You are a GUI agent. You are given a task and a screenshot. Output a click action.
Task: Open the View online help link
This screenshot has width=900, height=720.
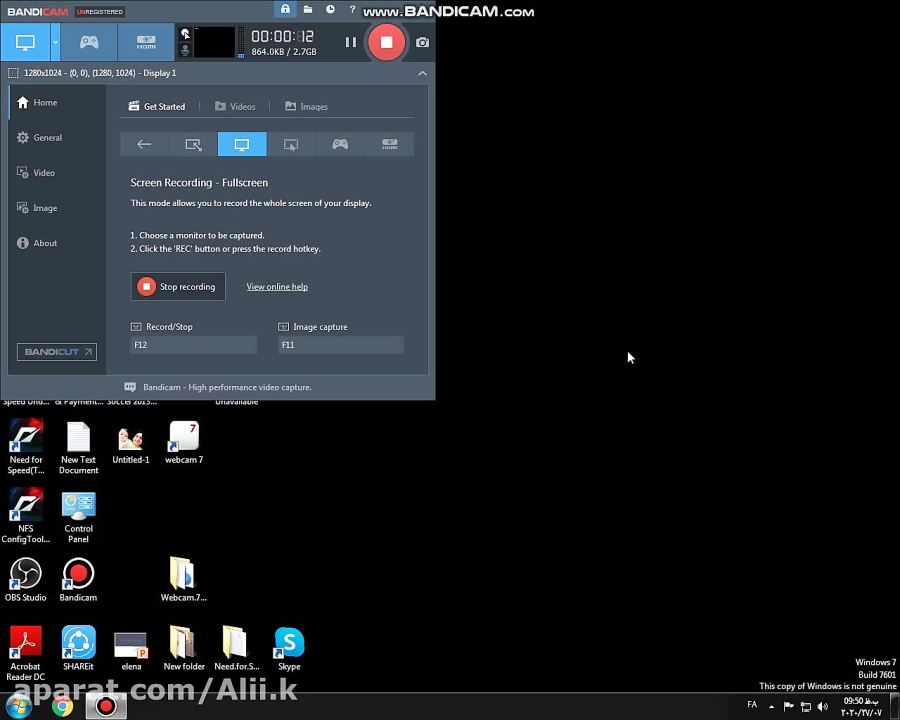pyautogui.click(x=277, y=287)
